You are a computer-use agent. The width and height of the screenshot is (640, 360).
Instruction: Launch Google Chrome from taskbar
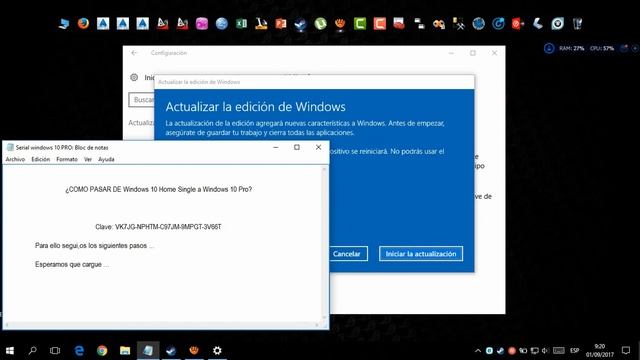(102, 351)
